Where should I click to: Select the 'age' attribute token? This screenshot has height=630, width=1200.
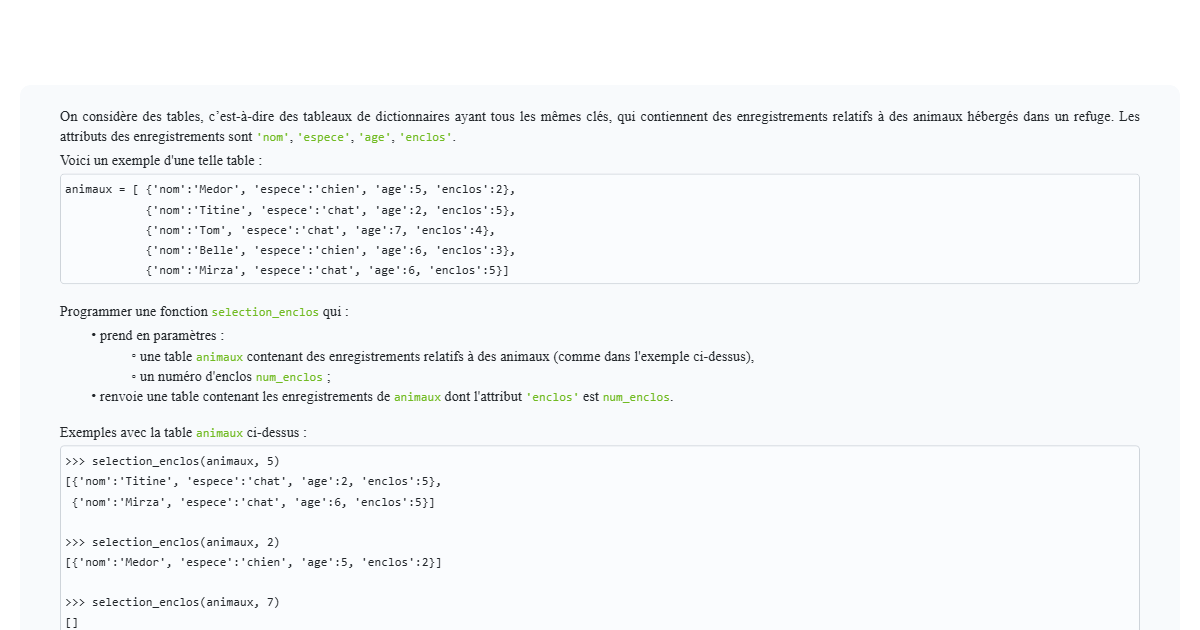(x=374, y=137)
